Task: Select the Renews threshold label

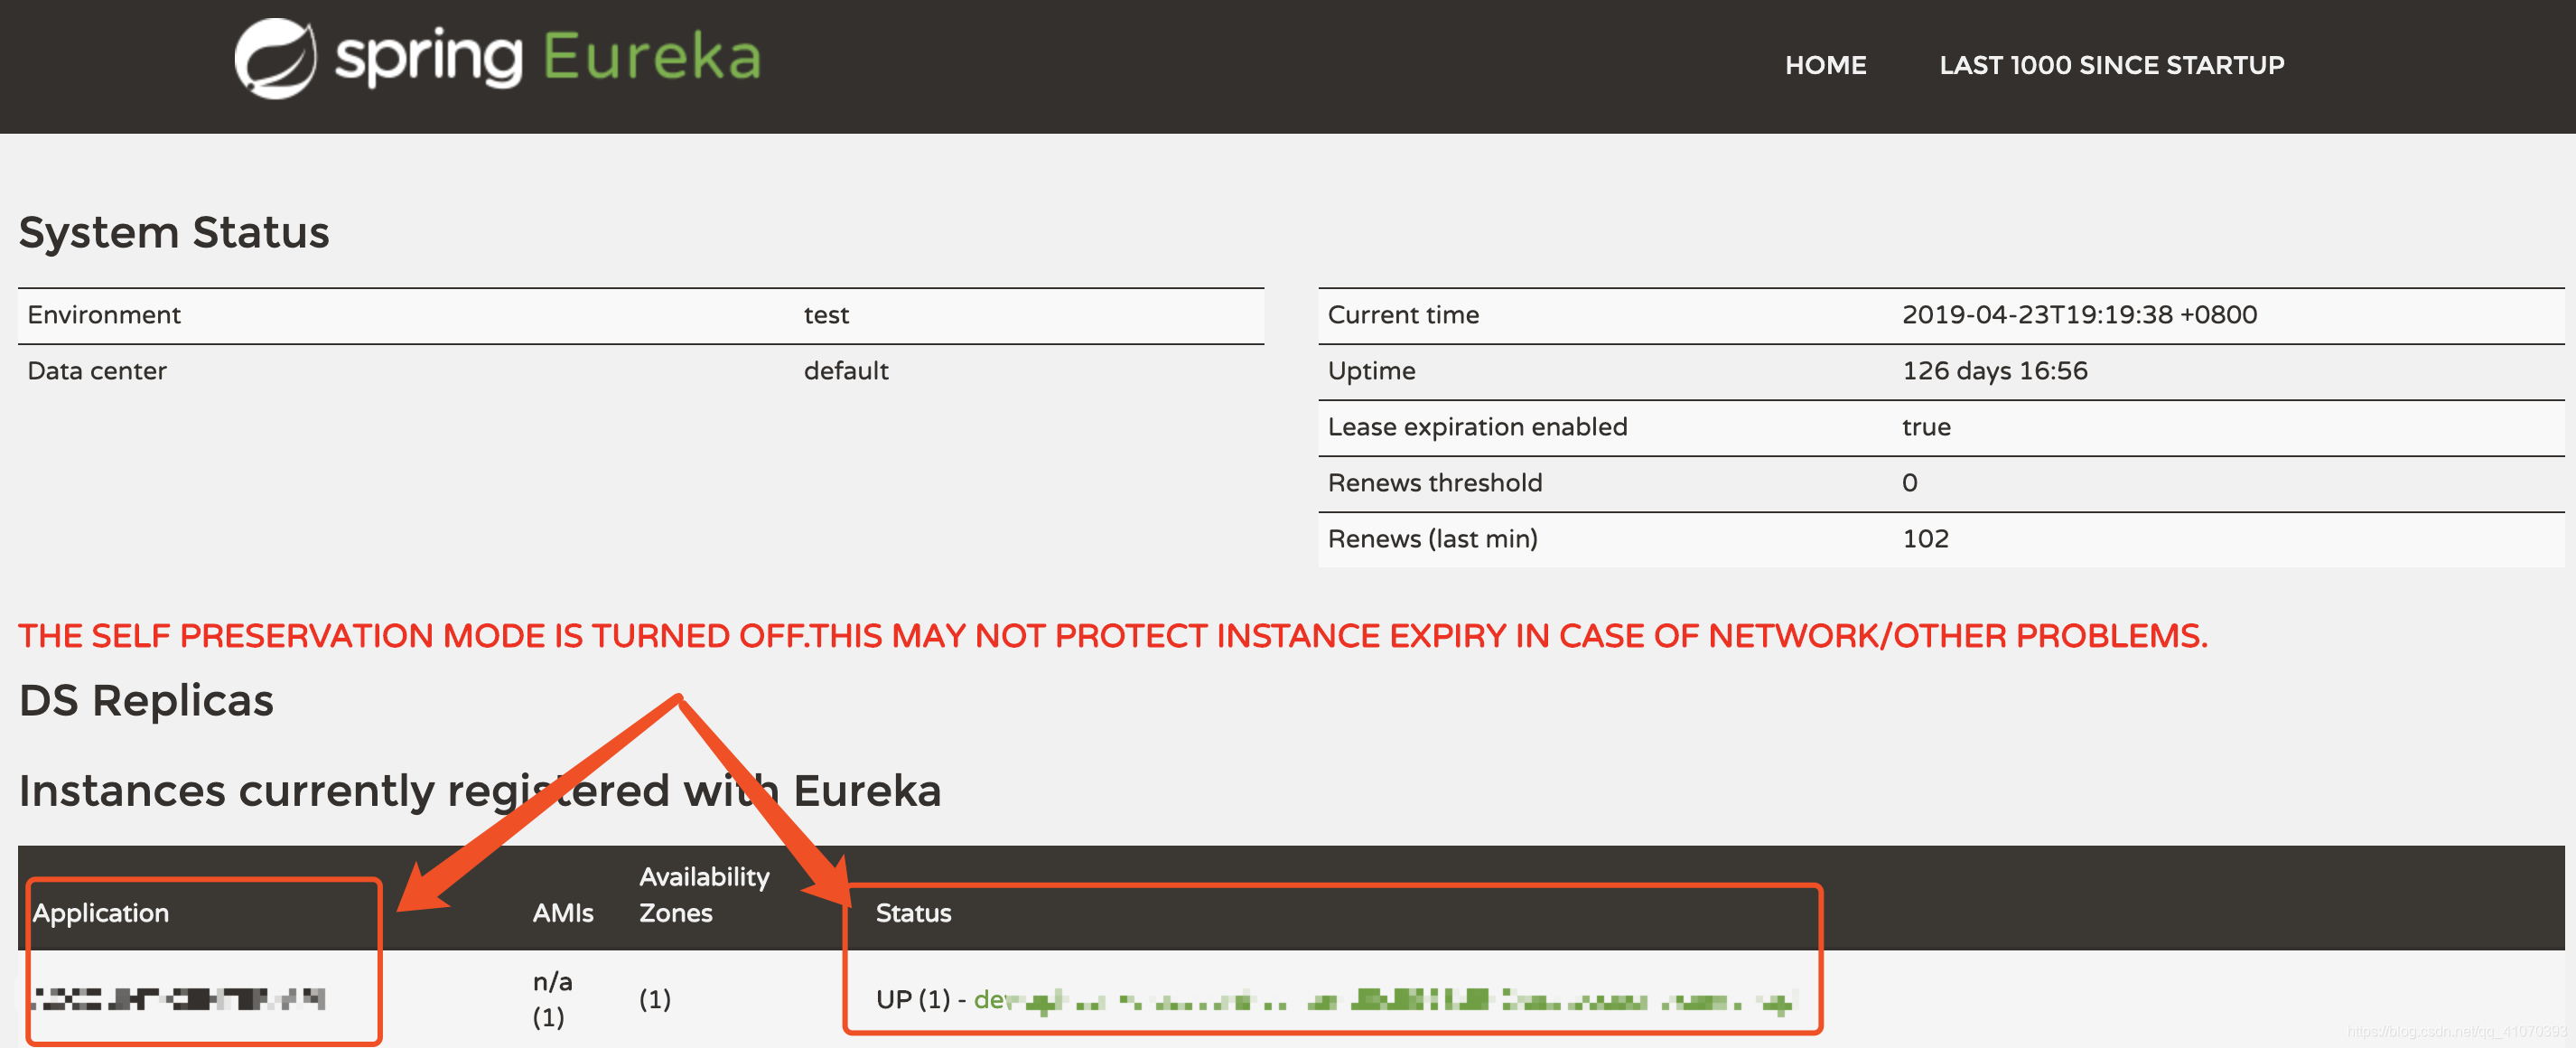Action: [1434, 483]
